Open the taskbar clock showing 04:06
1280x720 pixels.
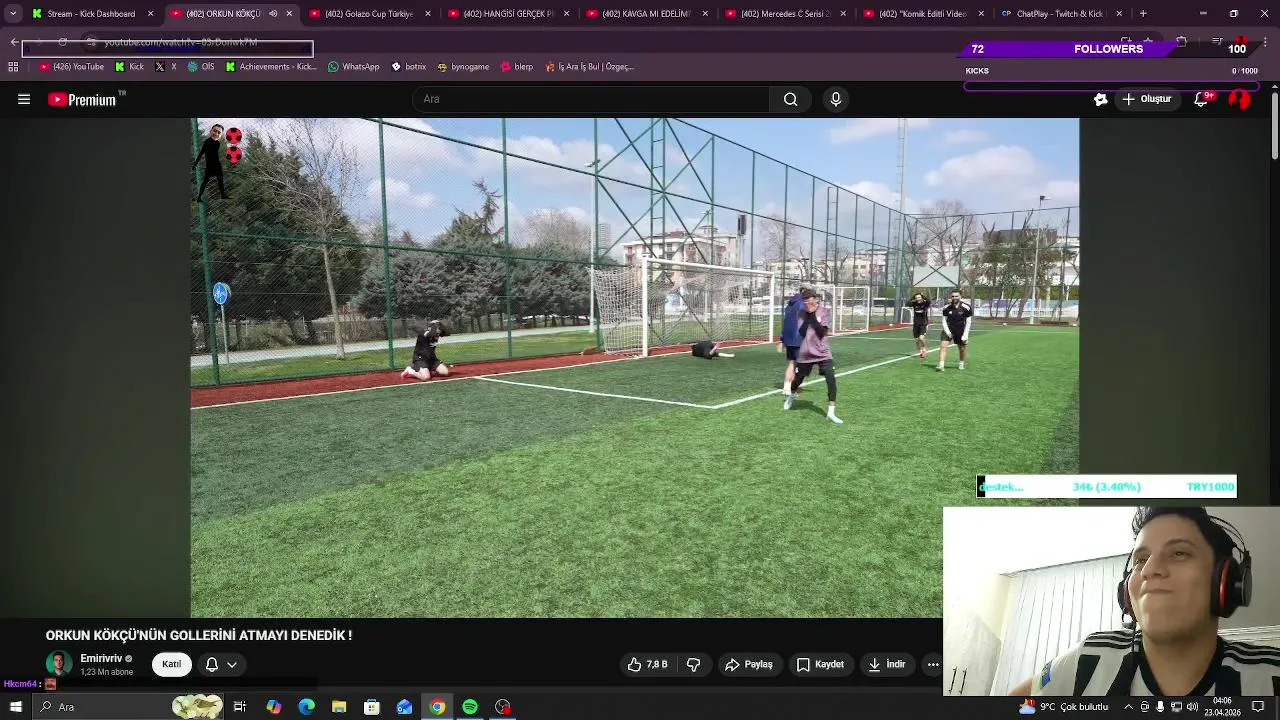[x=1225, y=707]
